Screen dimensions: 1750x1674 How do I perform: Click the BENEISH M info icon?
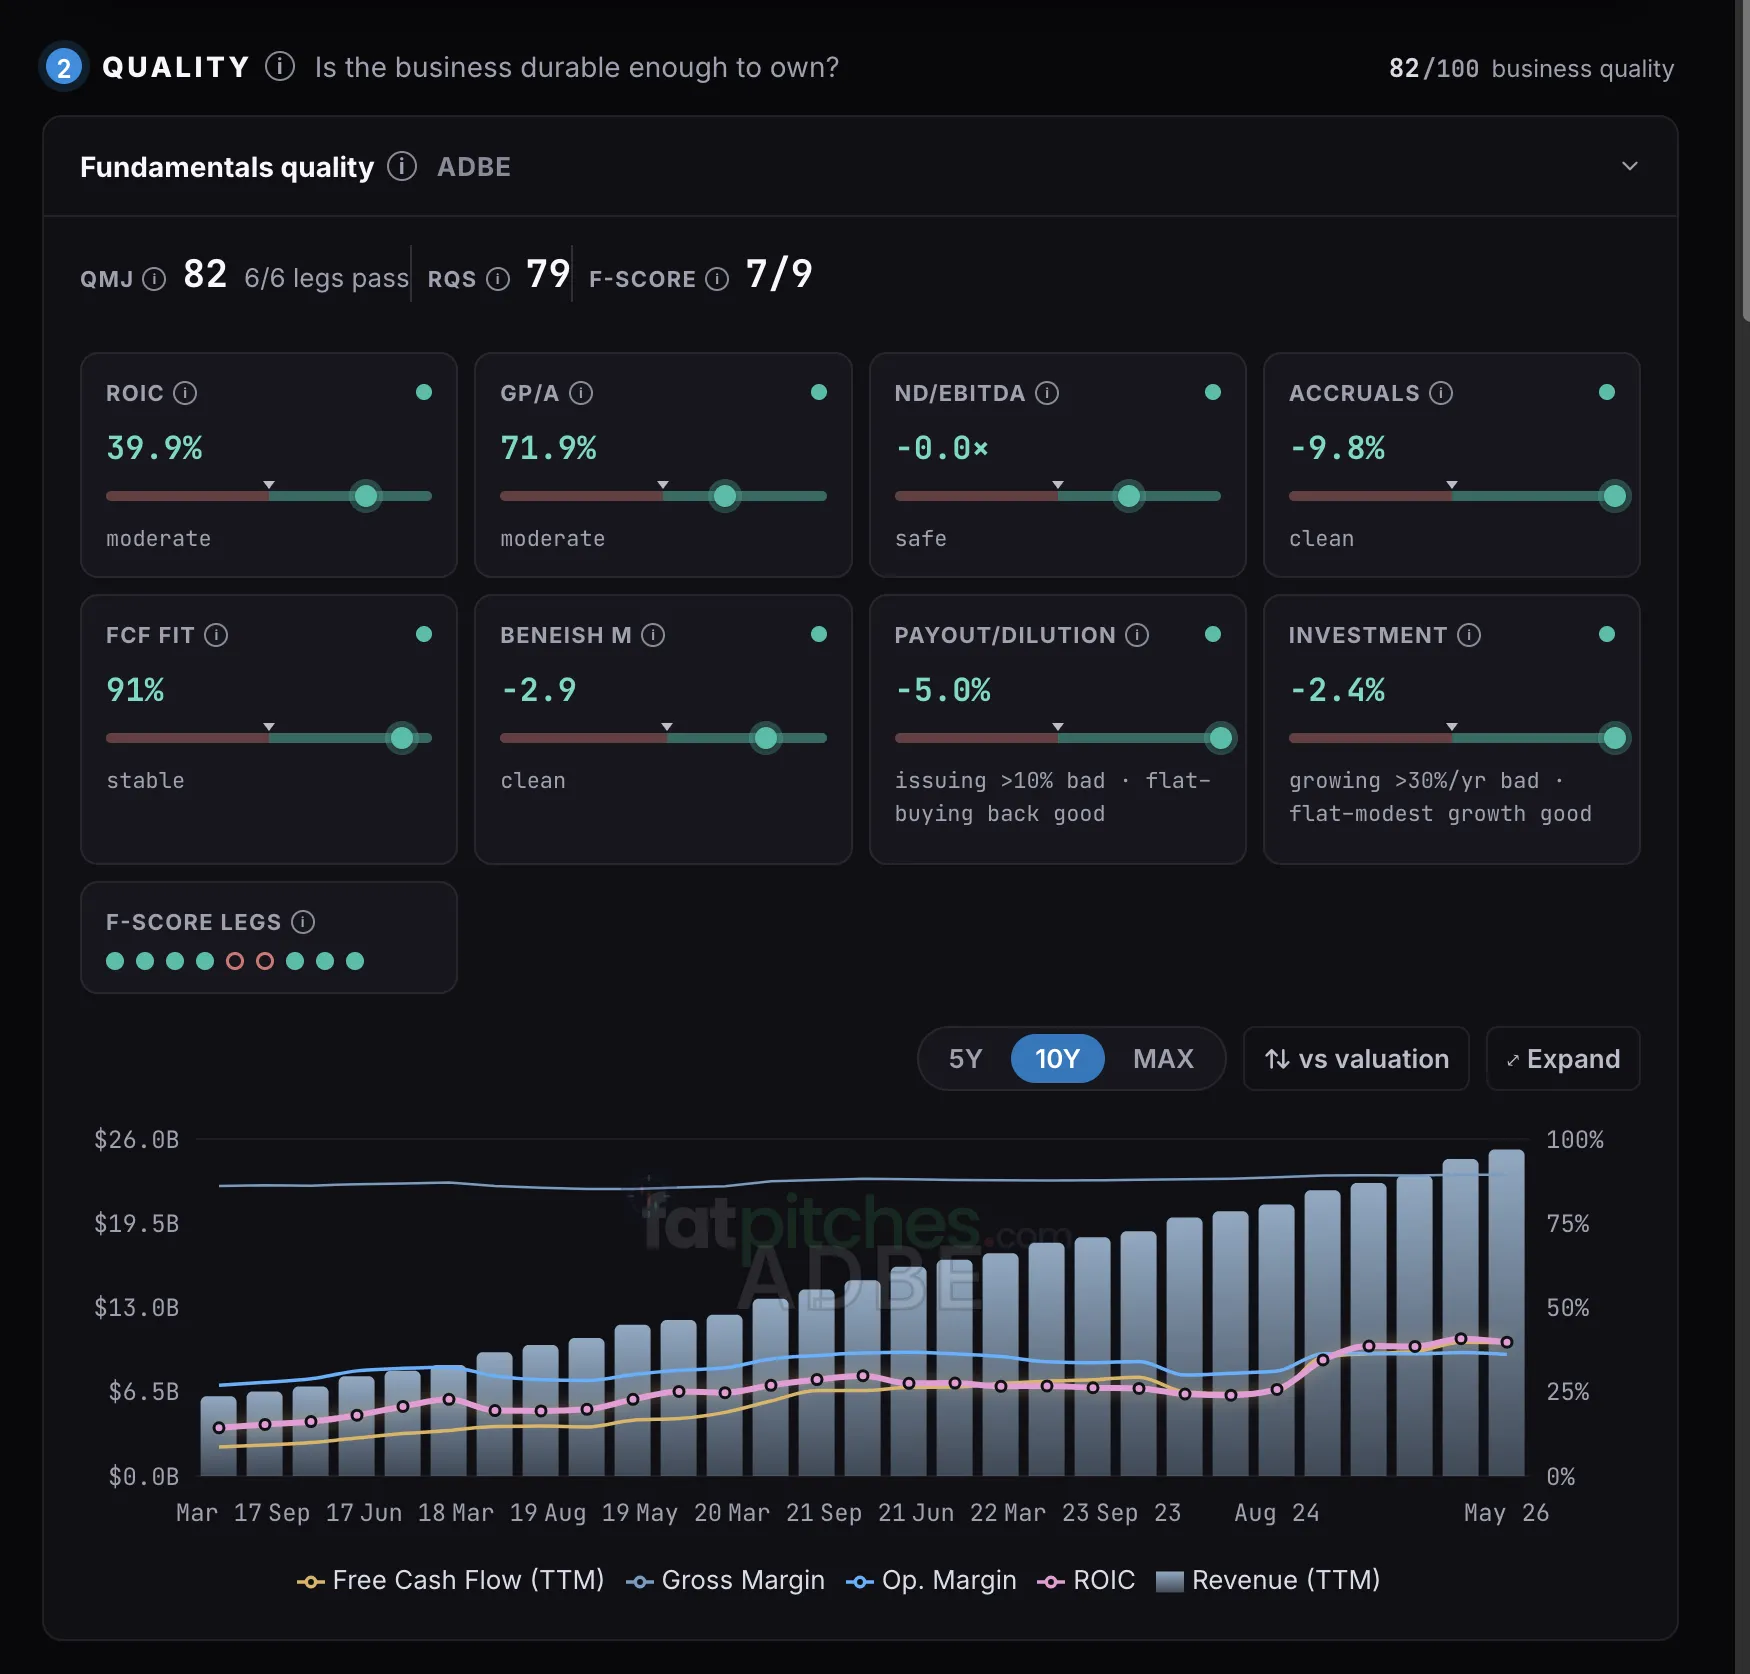click(x=653, y=635)
